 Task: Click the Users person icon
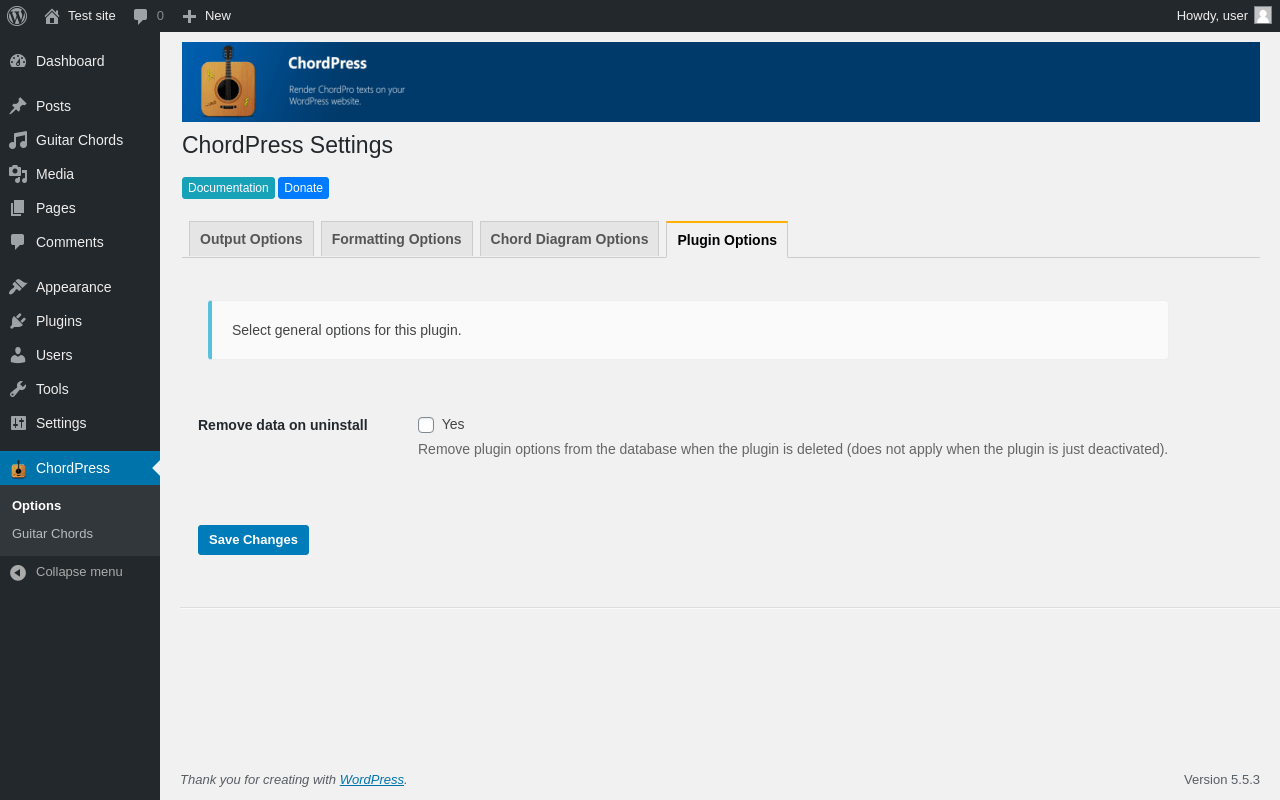(x=18, y=355)
